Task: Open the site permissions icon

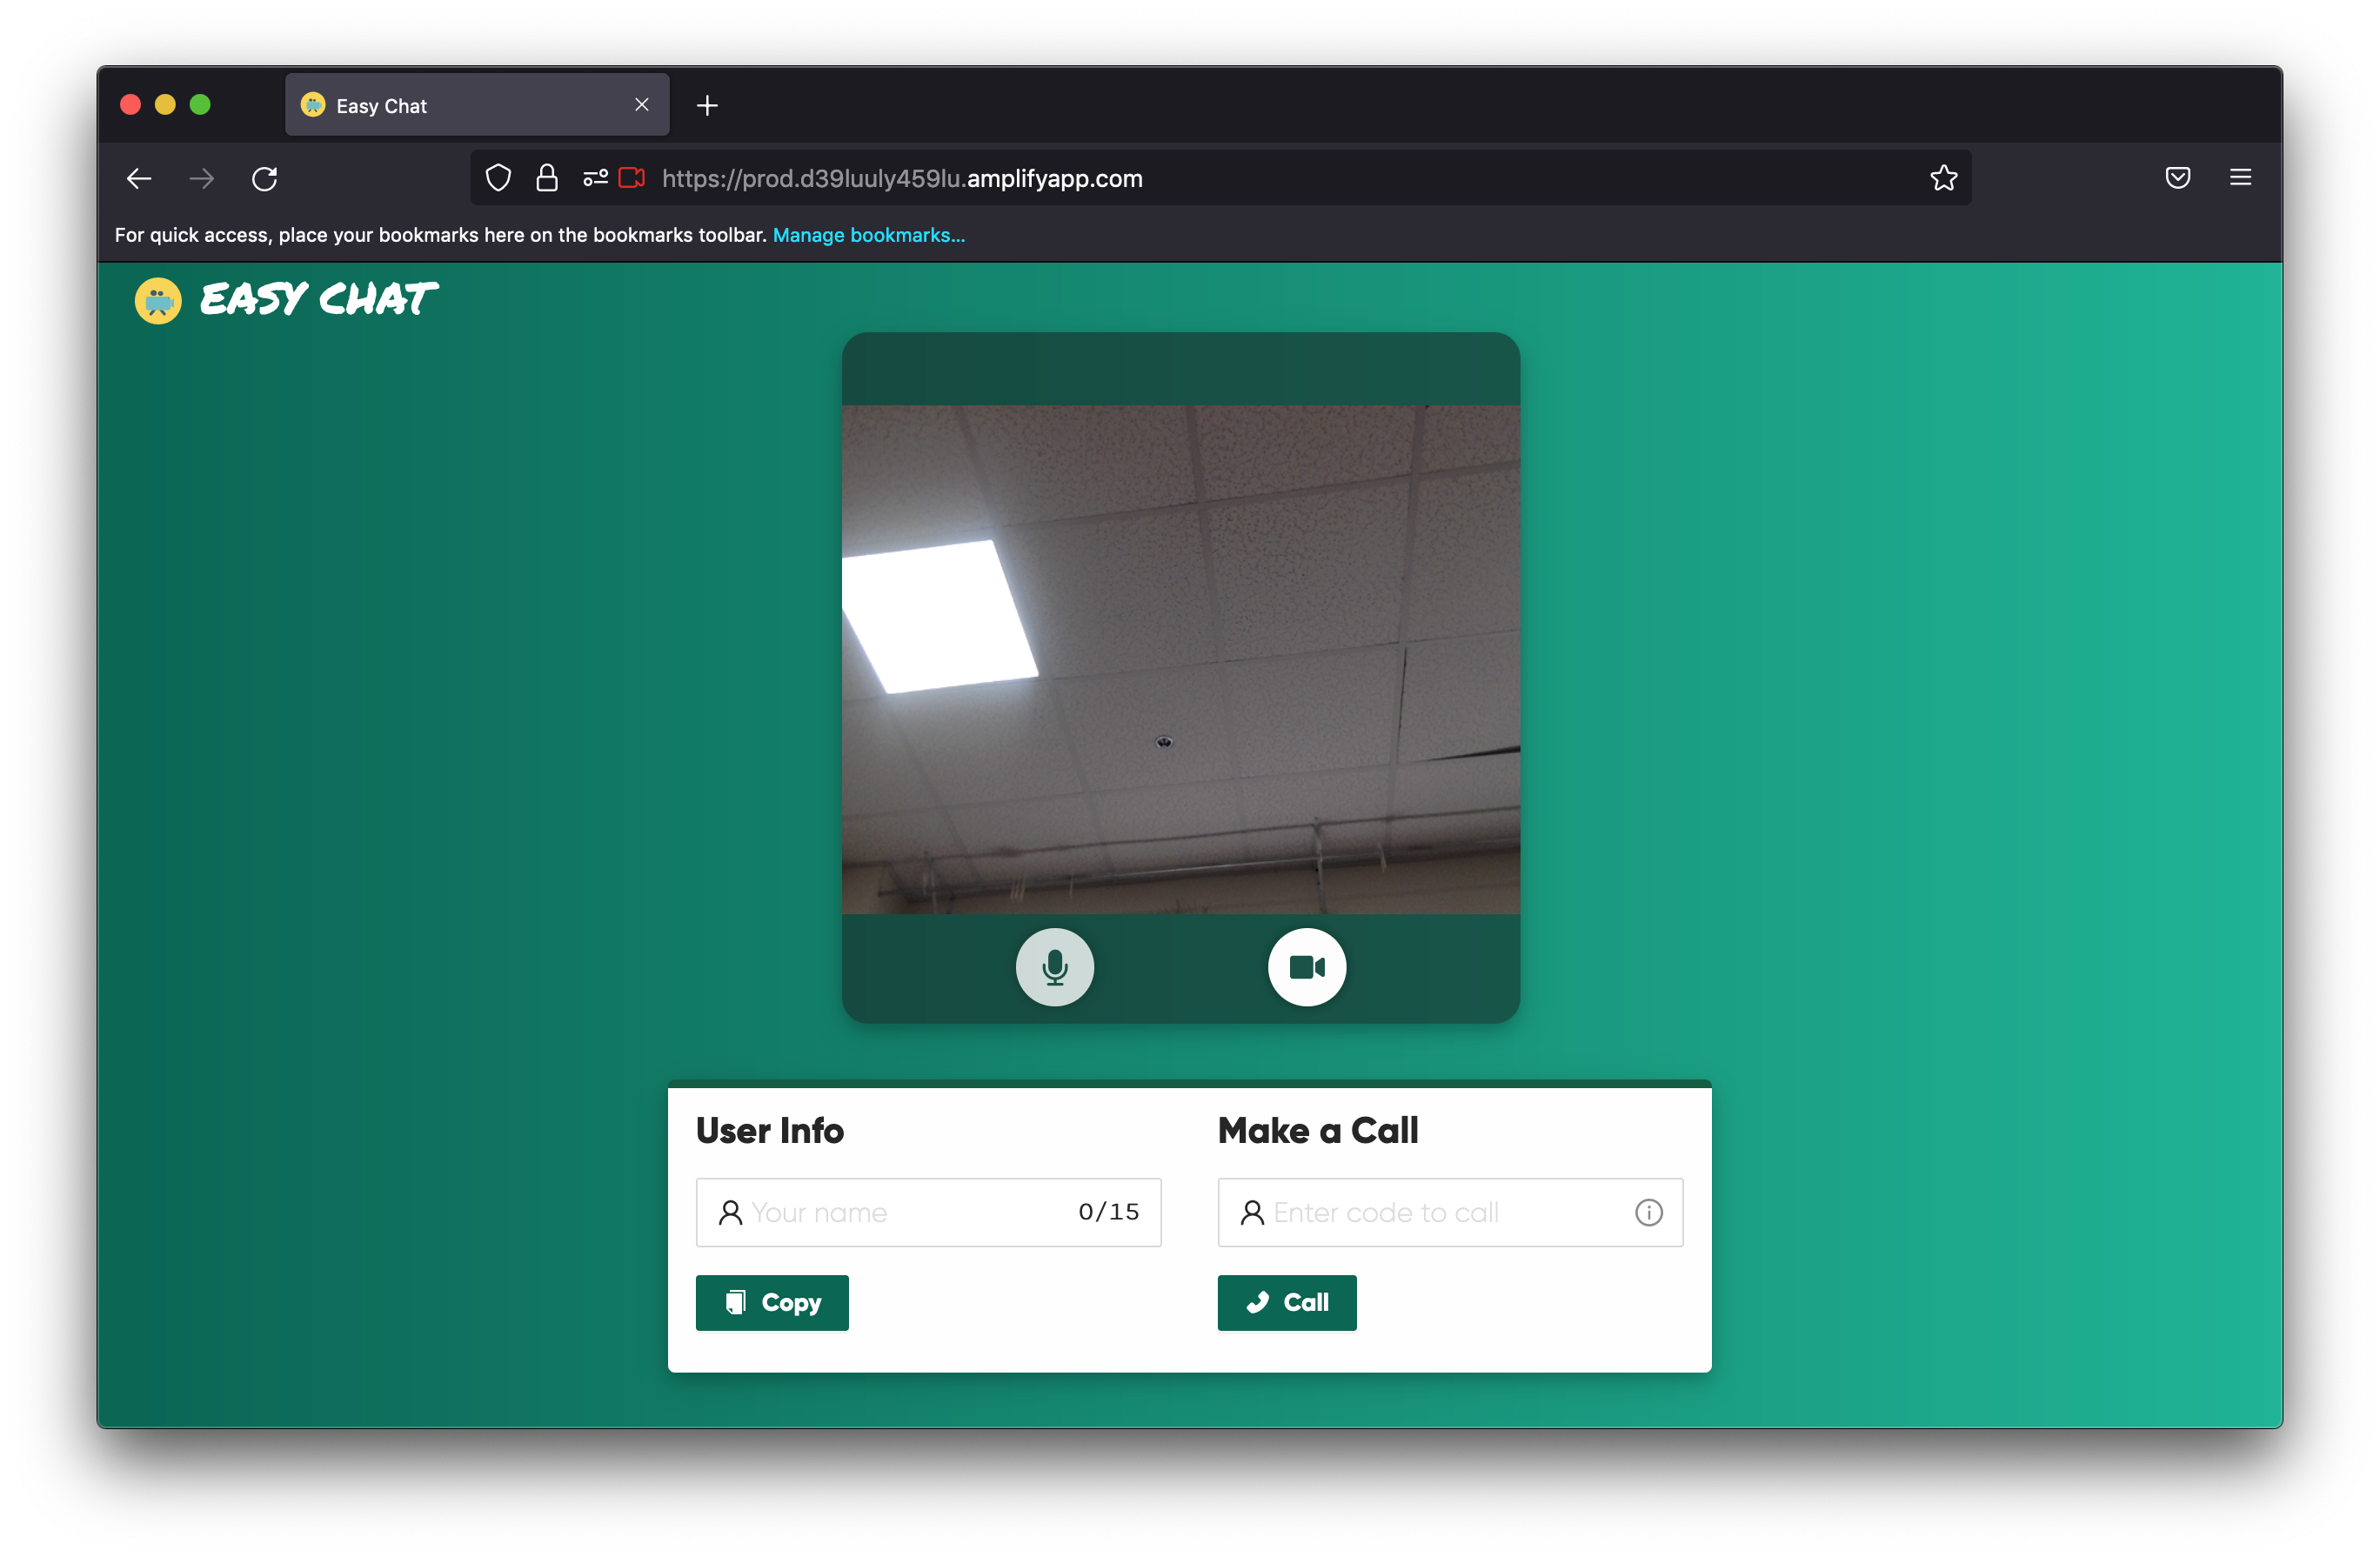Action: (595, 178)
